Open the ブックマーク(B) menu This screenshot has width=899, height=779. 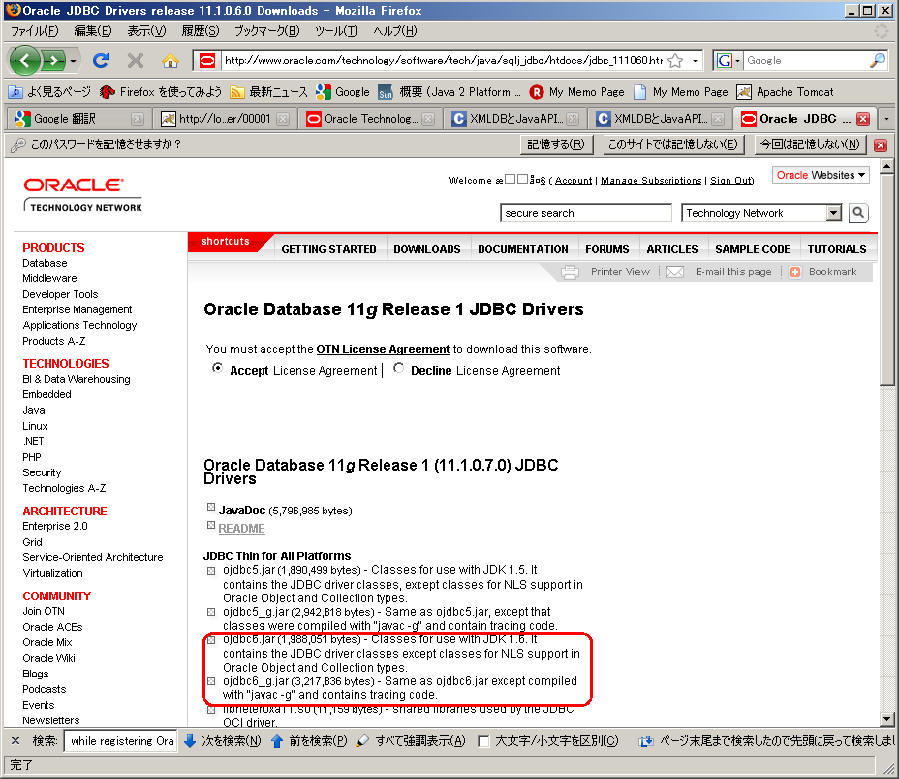(x=266, y=30)
